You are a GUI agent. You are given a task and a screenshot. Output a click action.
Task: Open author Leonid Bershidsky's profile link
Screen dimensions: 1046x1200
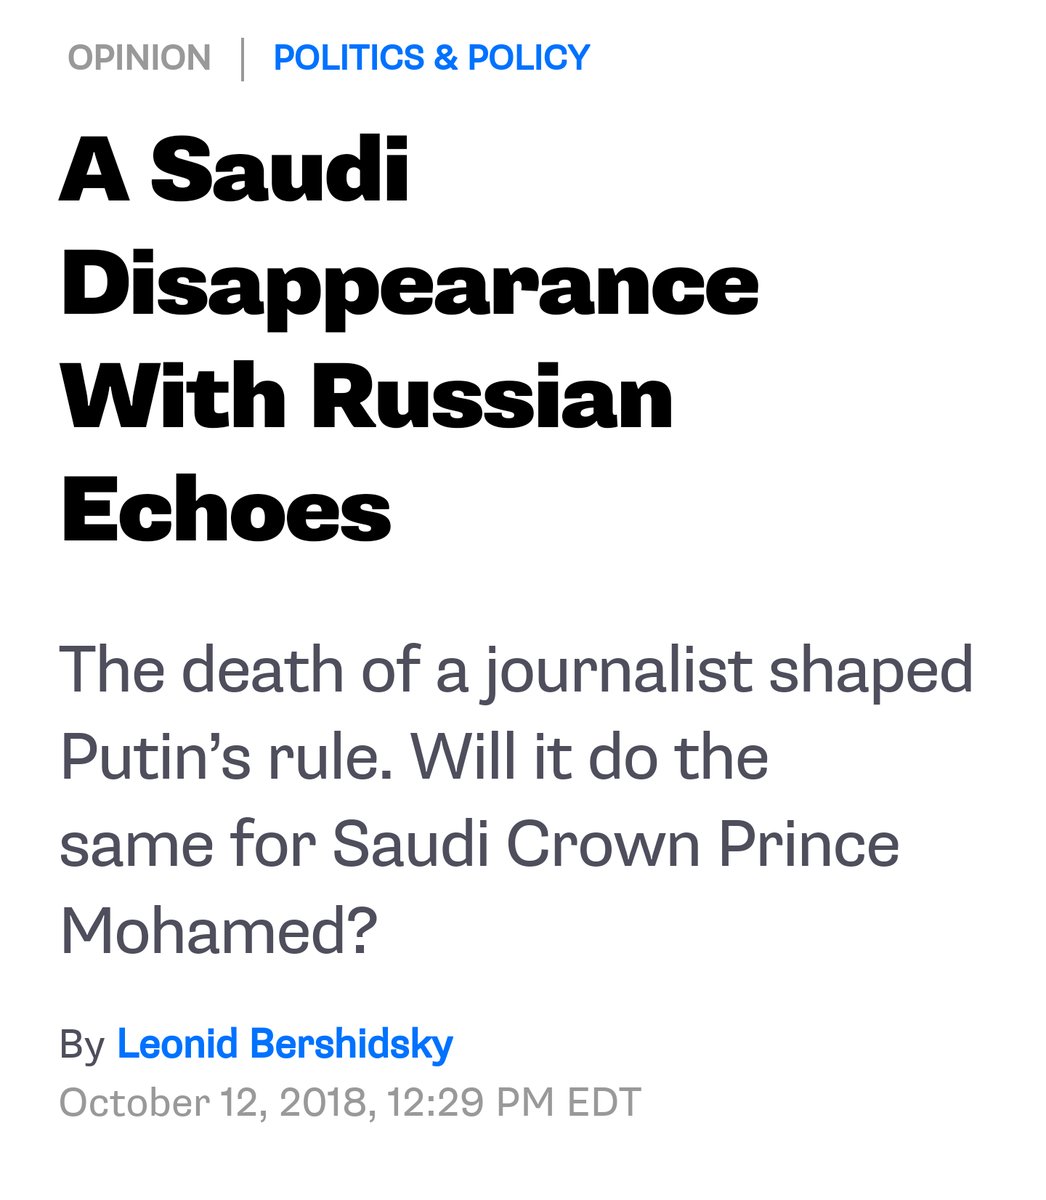(285, 1044)
